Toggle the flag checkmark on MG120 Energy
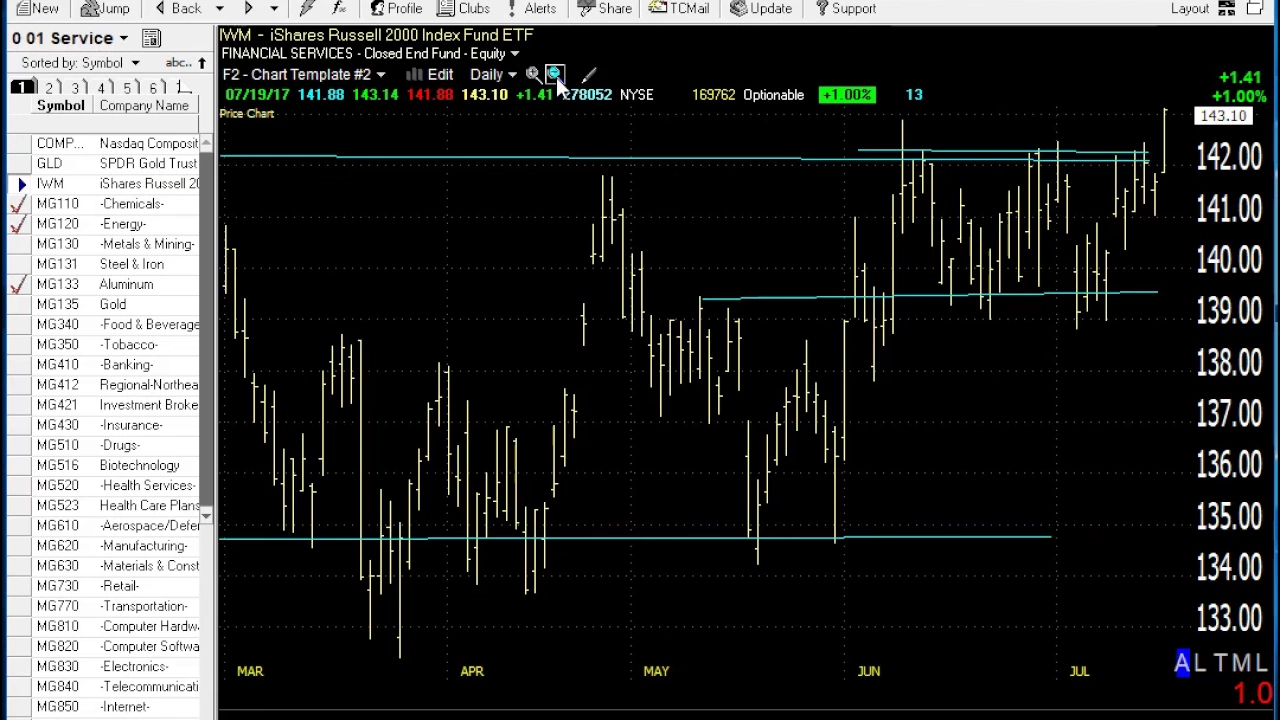 pos(17,224)
